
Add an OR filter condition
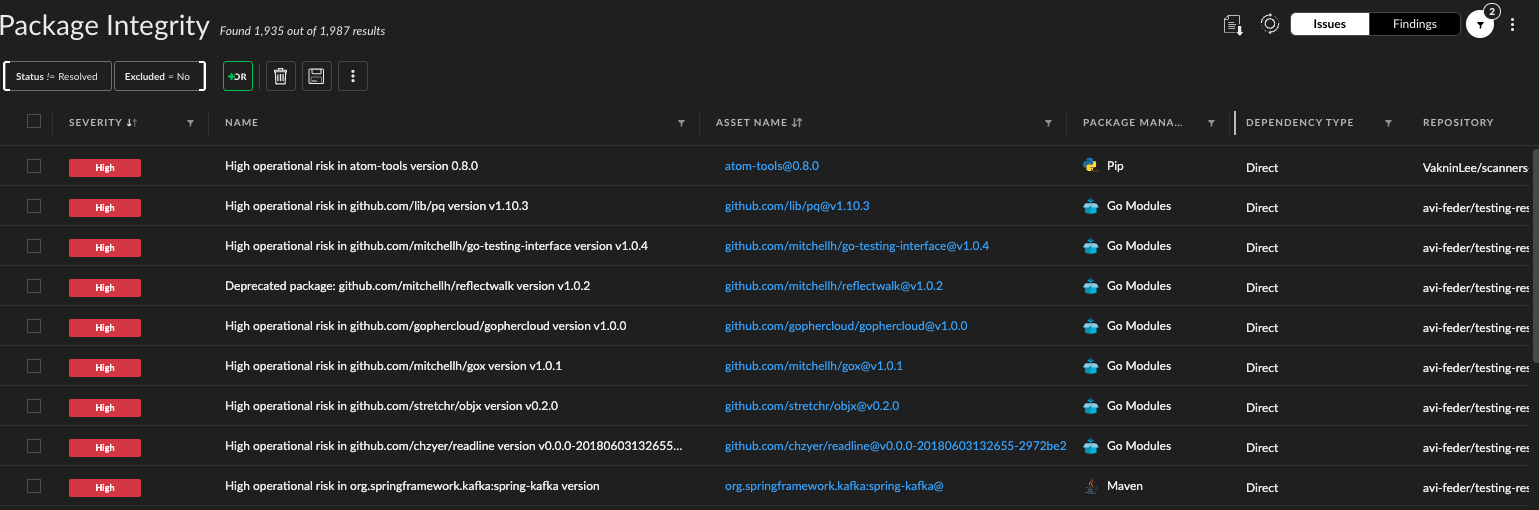pyautogui.click(x=238, y=76)
